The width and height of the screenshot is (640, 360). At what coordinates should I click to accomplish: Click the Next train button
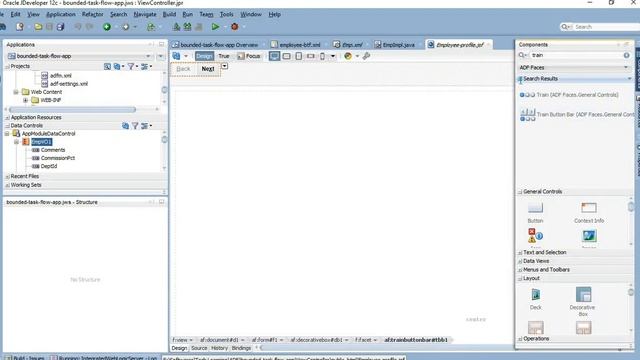208,69
